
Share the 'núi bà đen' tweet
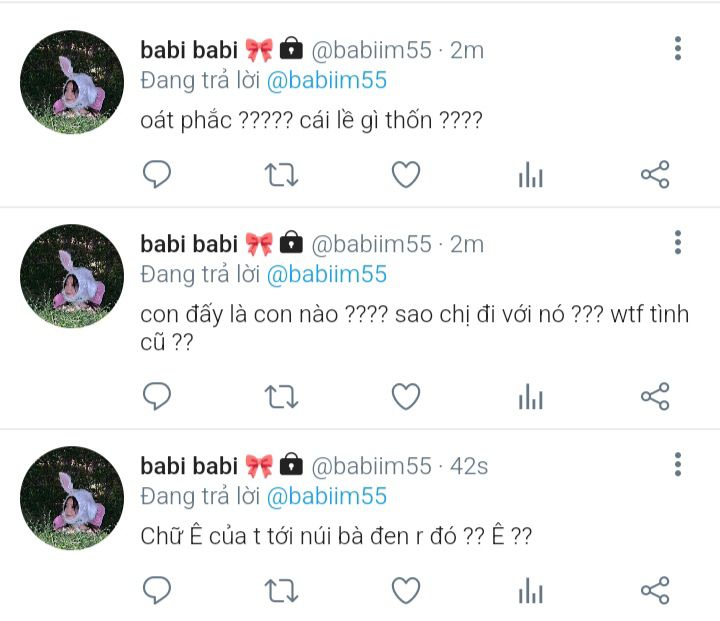coord(655,590)
